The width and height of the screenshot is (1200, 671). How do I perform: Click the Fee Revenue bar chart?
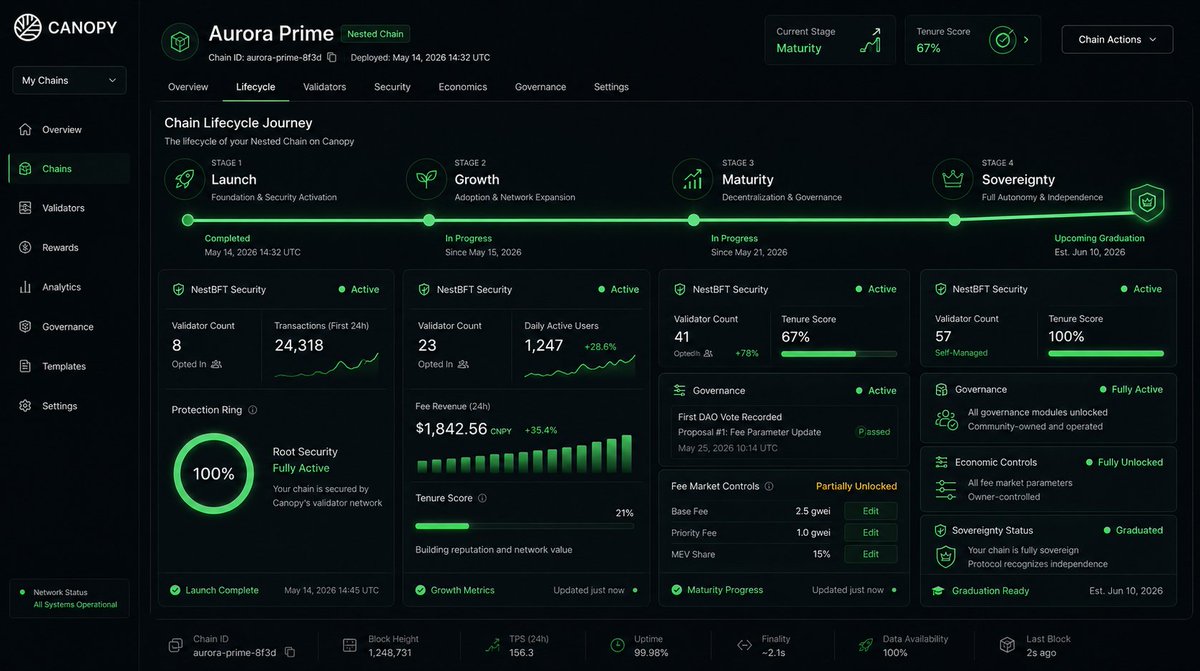tap(524, 453)
